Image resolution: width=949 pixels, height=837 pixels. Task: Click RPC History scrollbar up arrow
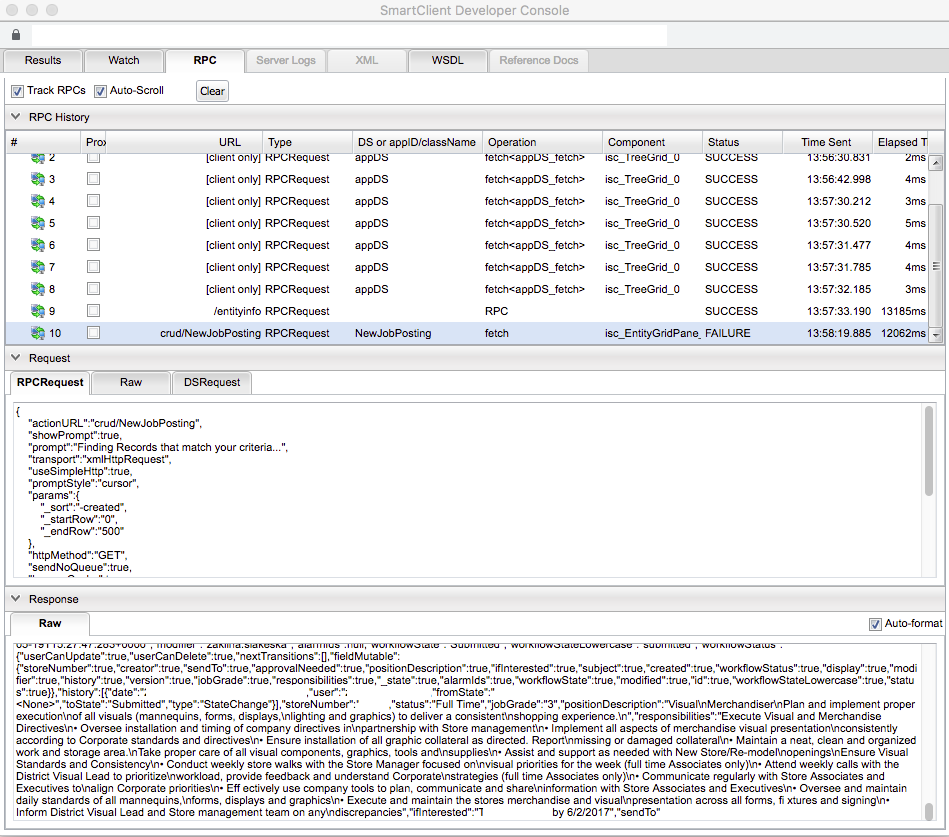point(936,163)
